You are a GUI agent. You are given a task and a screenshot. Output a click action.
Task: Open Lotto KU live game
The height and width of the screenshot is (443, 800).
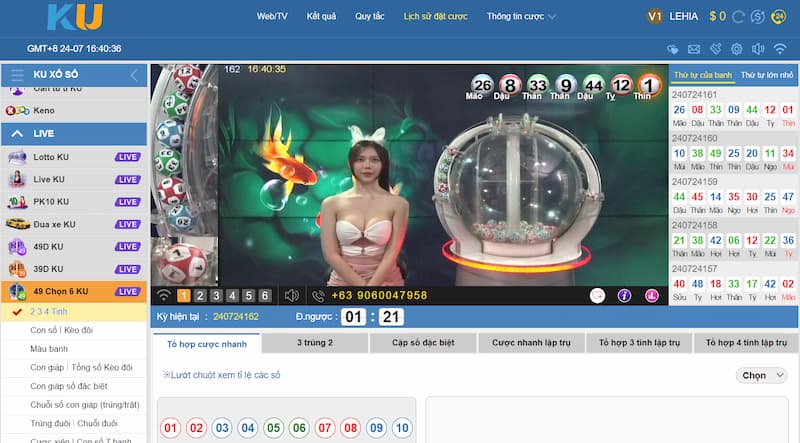(x=74, y=157)
